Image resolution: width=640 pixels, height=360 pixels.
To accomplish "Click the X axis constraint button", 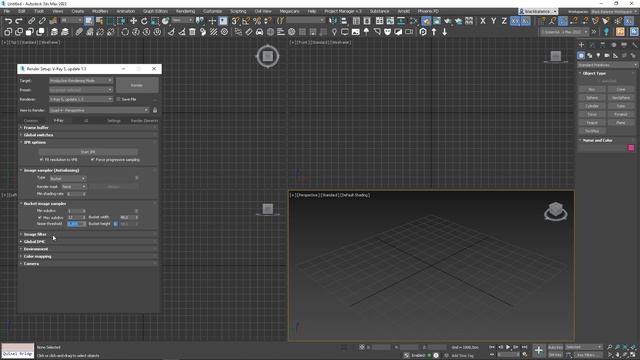I will [x=483, y=20].
